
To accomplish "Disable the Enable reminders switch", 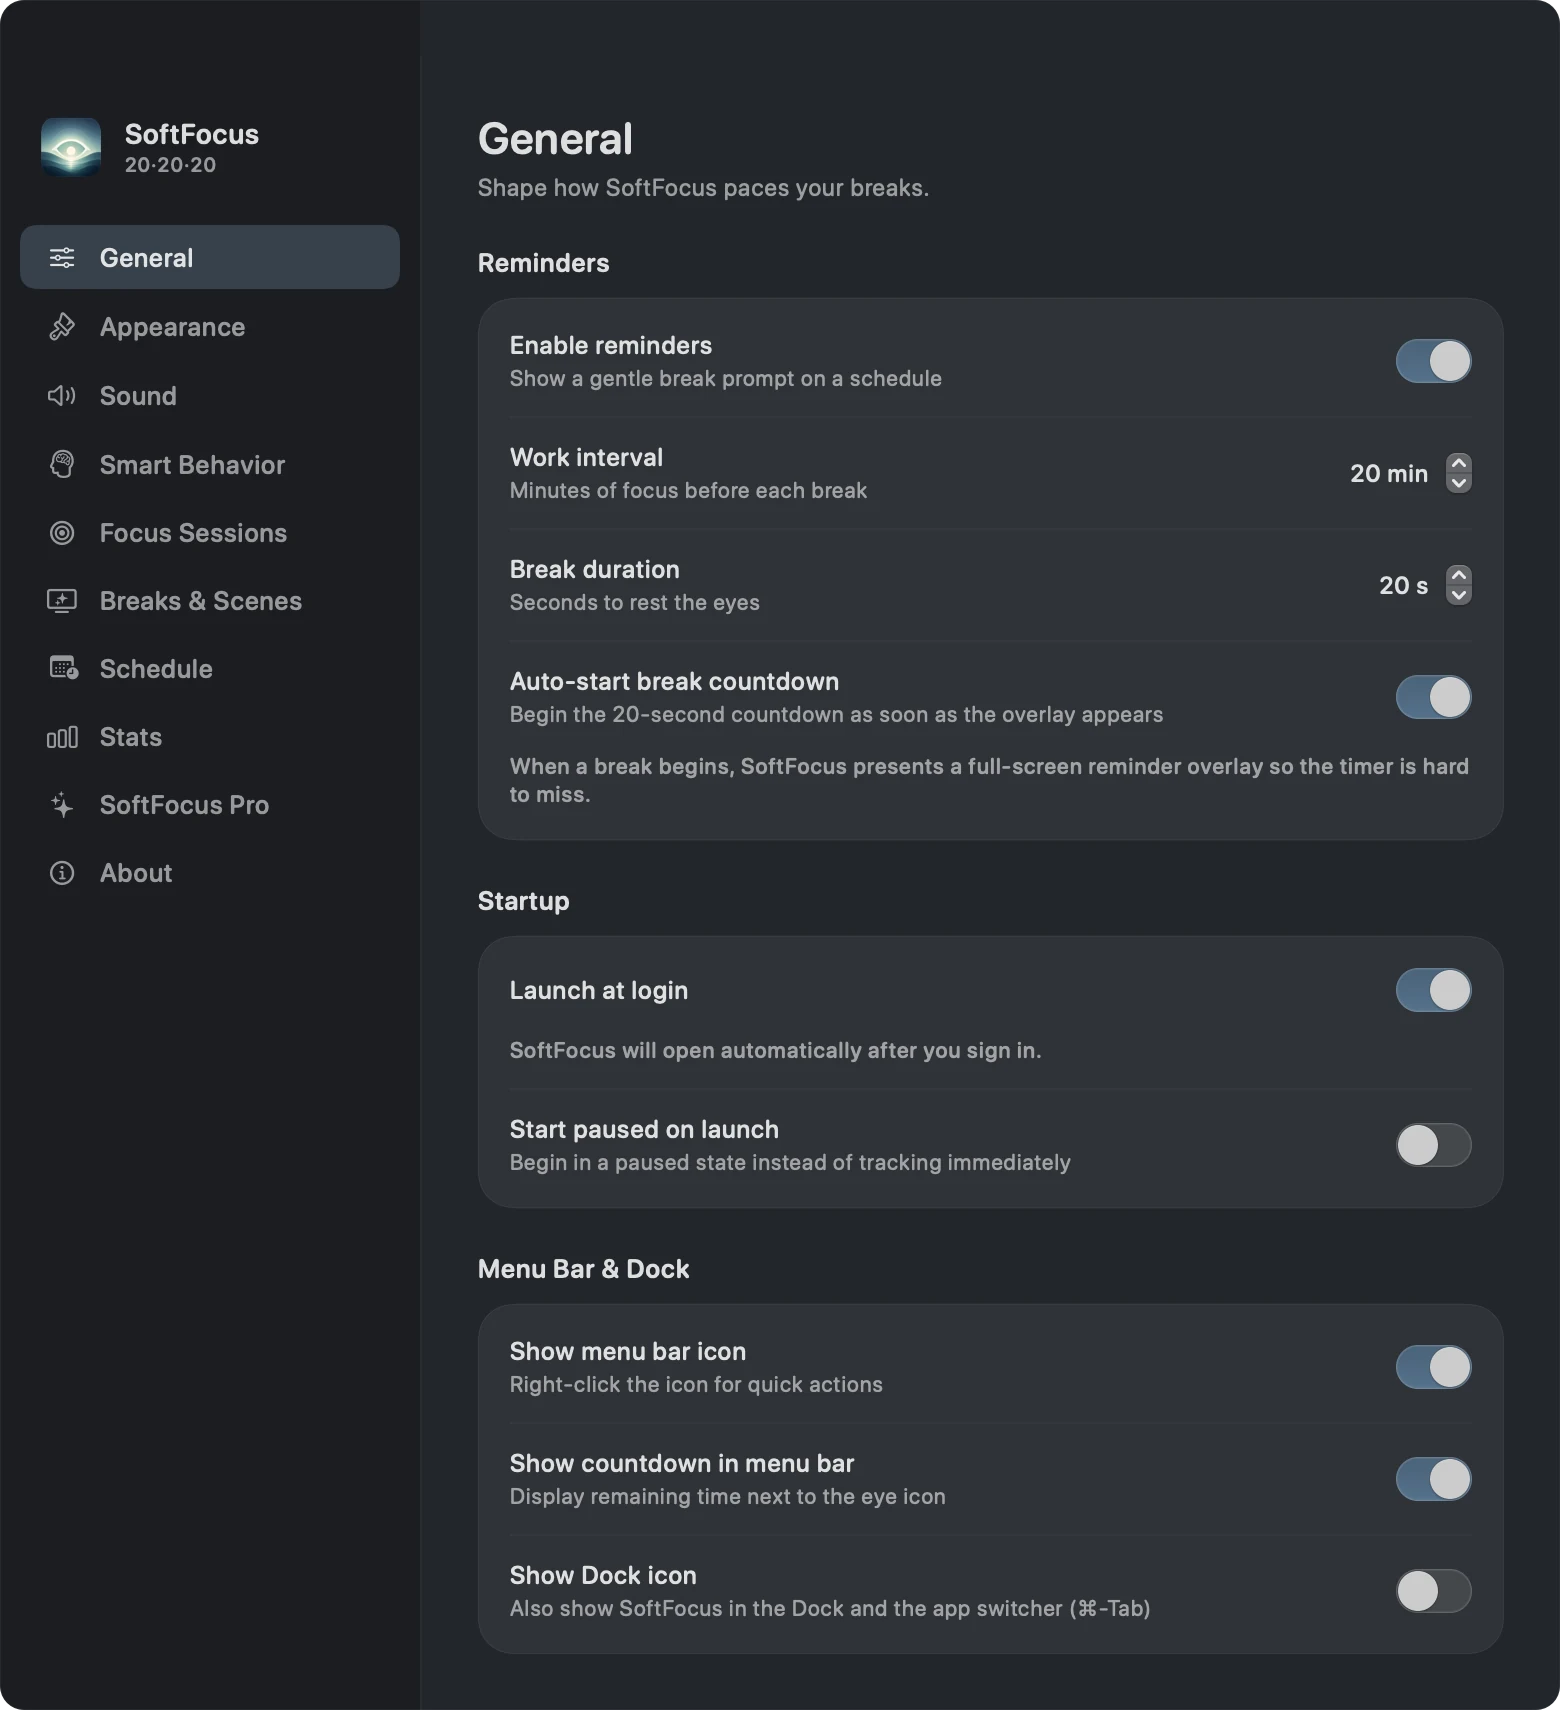I will pyautogui.click(x=1434, y=361).
